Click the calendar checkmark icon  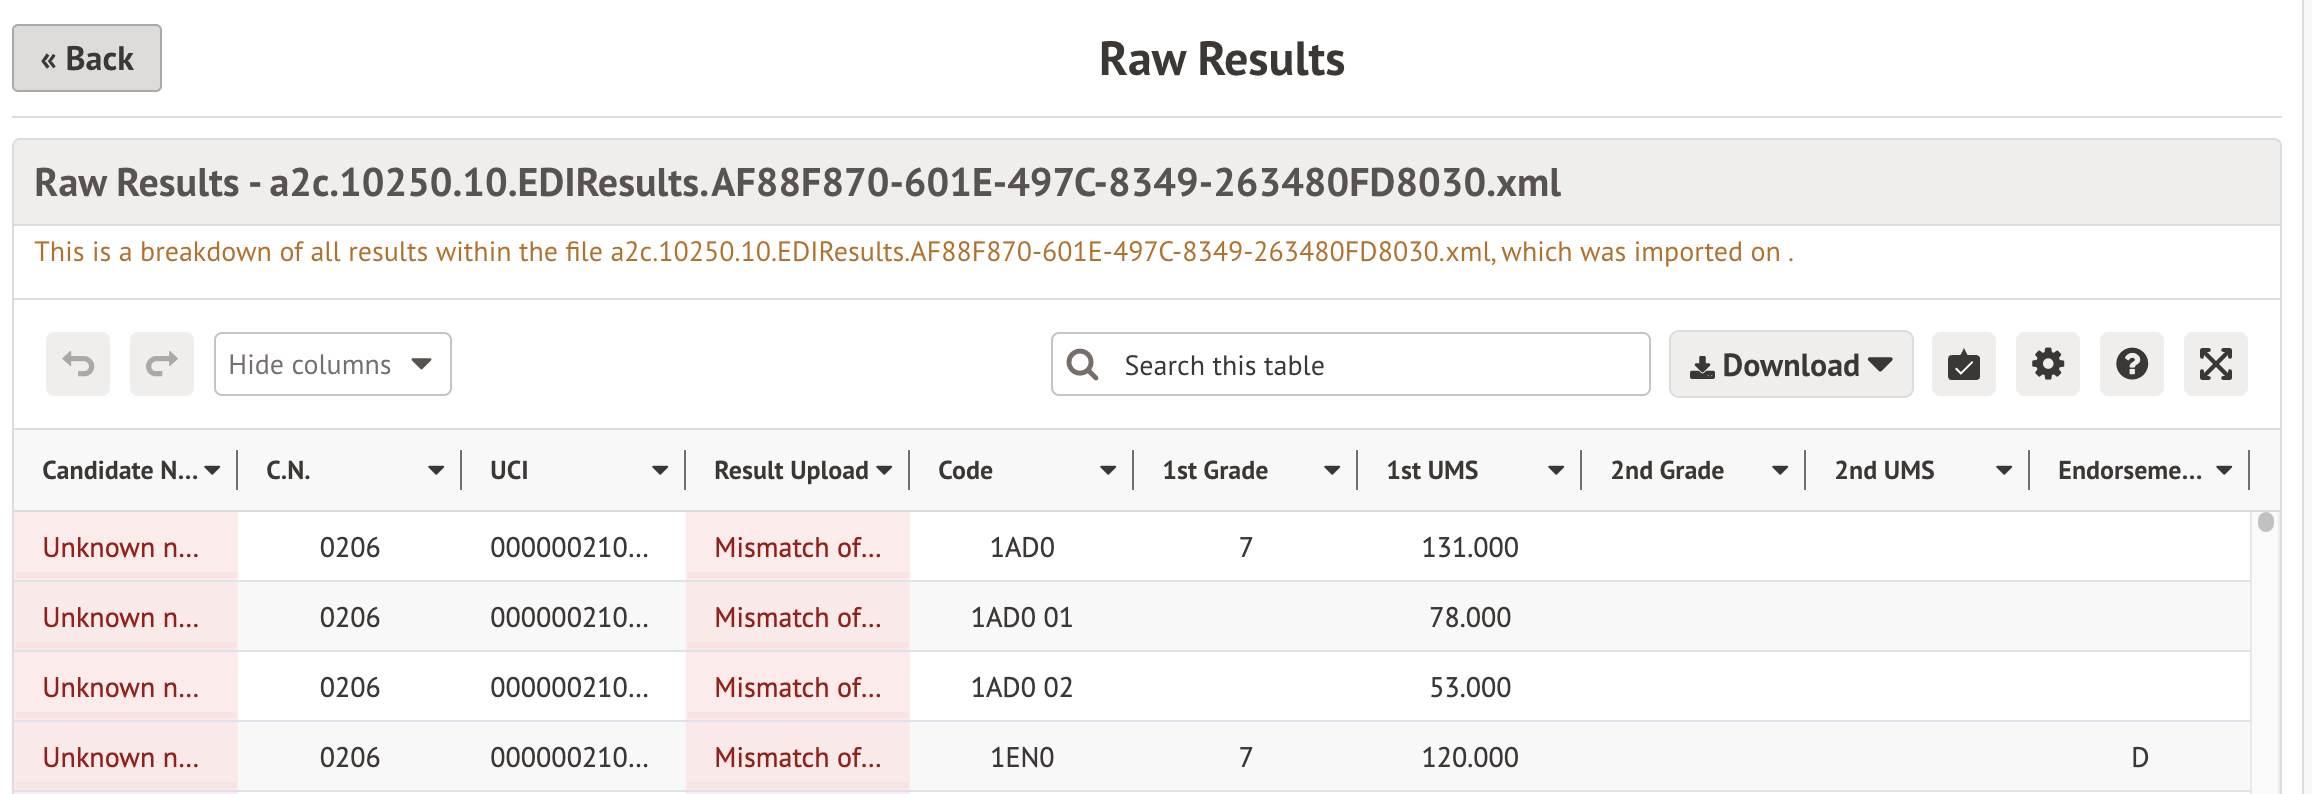1963,364
